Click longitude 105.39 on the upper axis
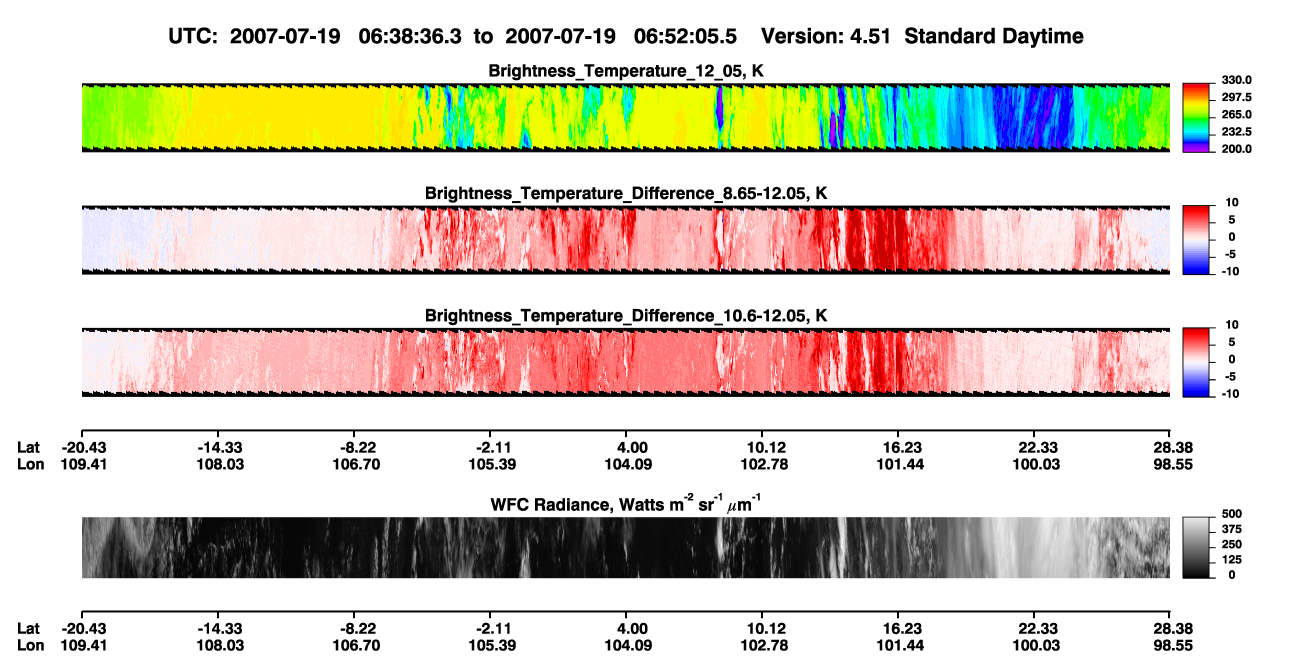Image resolution: width=1300 pixels, height=667 pixels. tap(492, 464)
